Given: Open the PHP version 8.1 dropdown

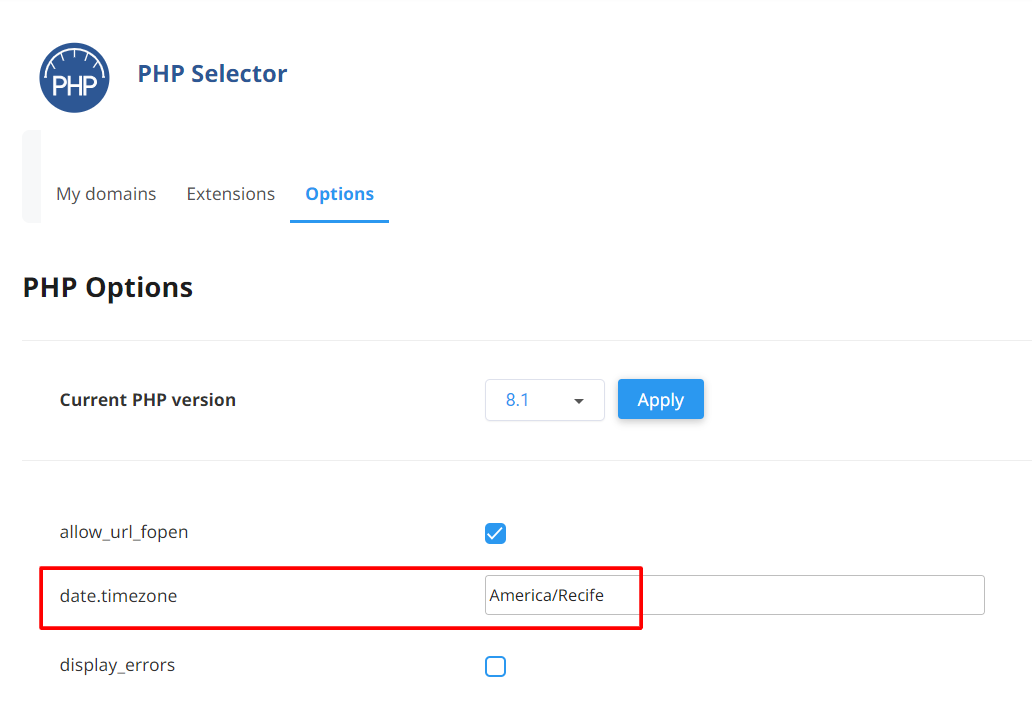Looking at the screenshot, I should tap(544, 400).
